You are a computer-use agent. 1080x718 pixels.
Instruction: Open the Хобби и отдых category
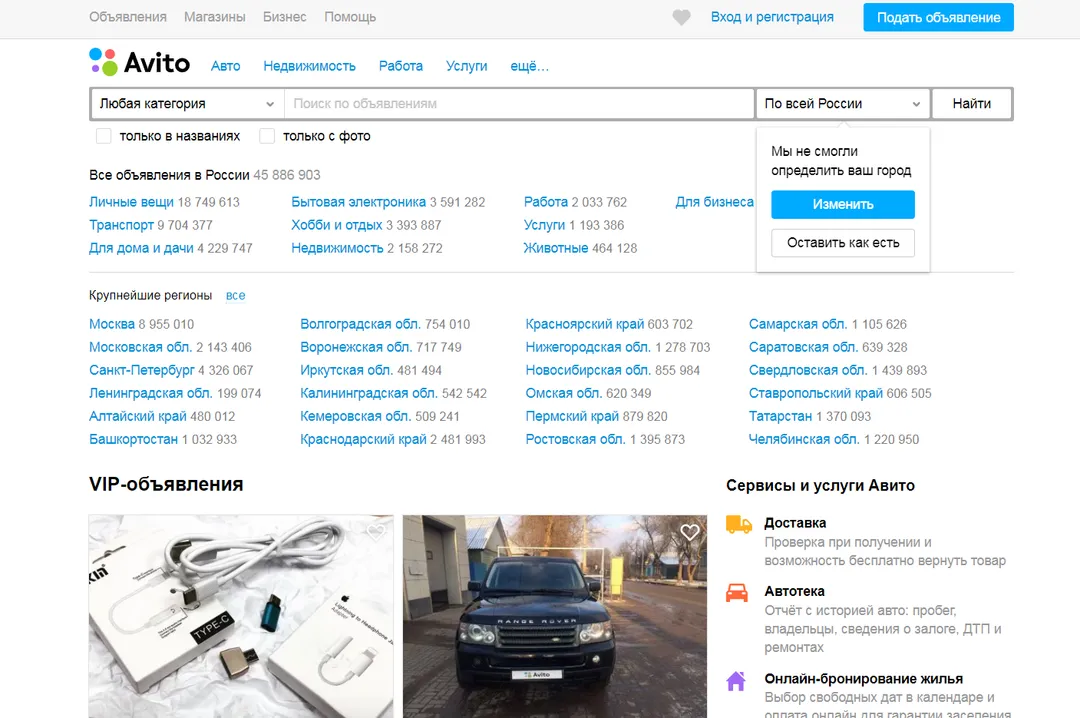[x=337, y=225]
